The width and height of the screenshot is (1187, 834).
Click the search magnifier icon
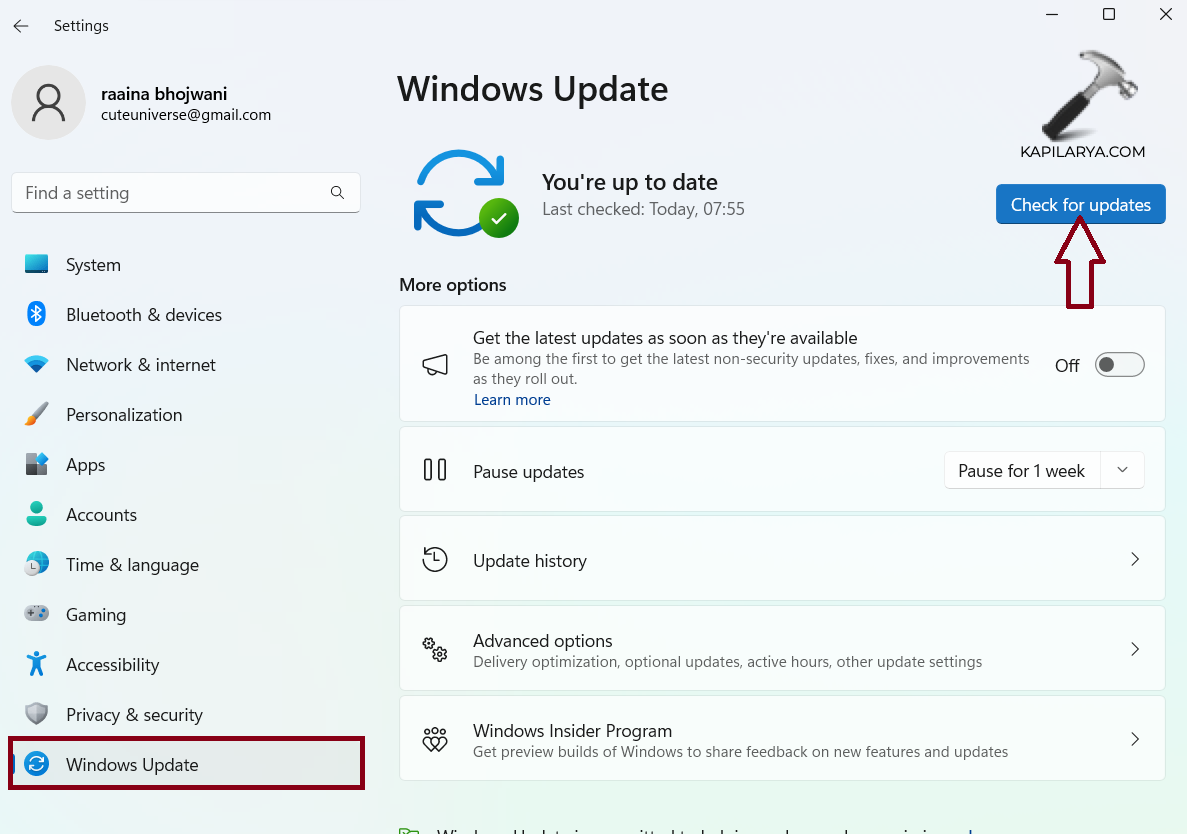click(337, 193)
